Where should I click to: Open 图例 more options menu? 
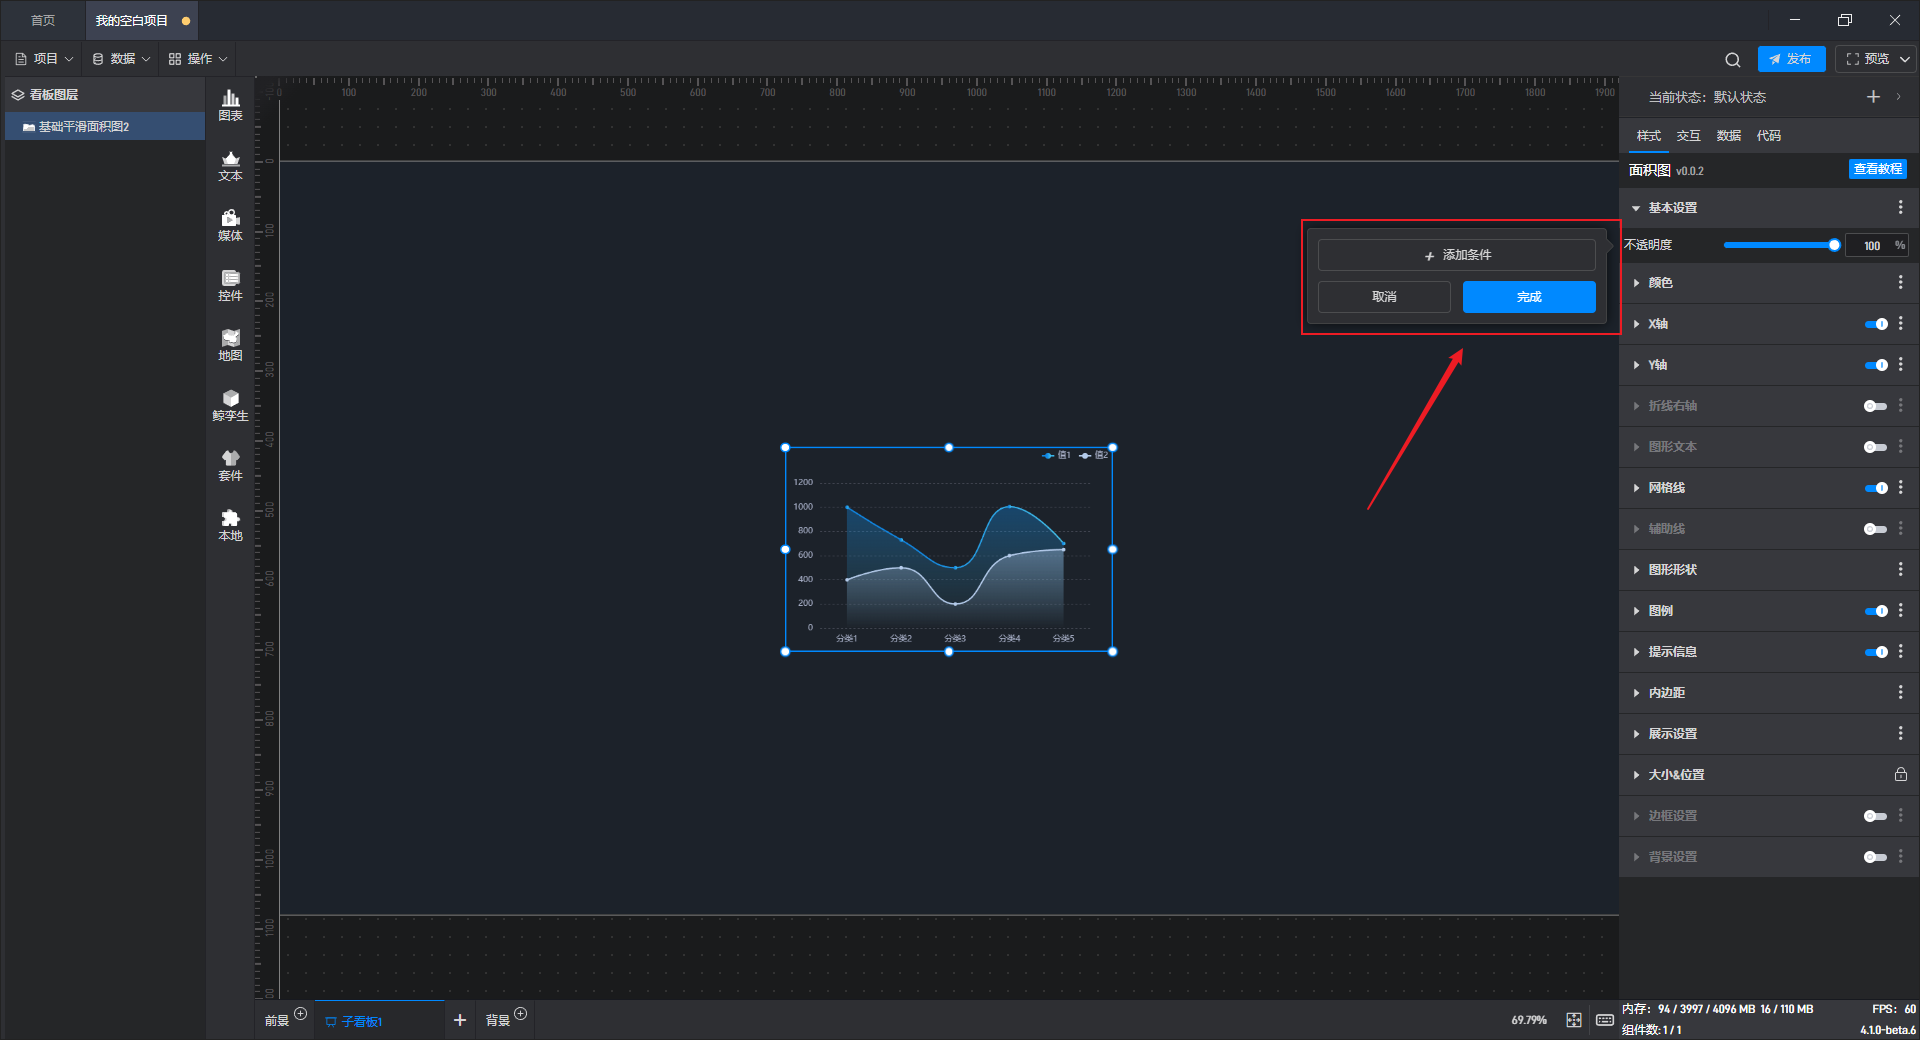1901,611
